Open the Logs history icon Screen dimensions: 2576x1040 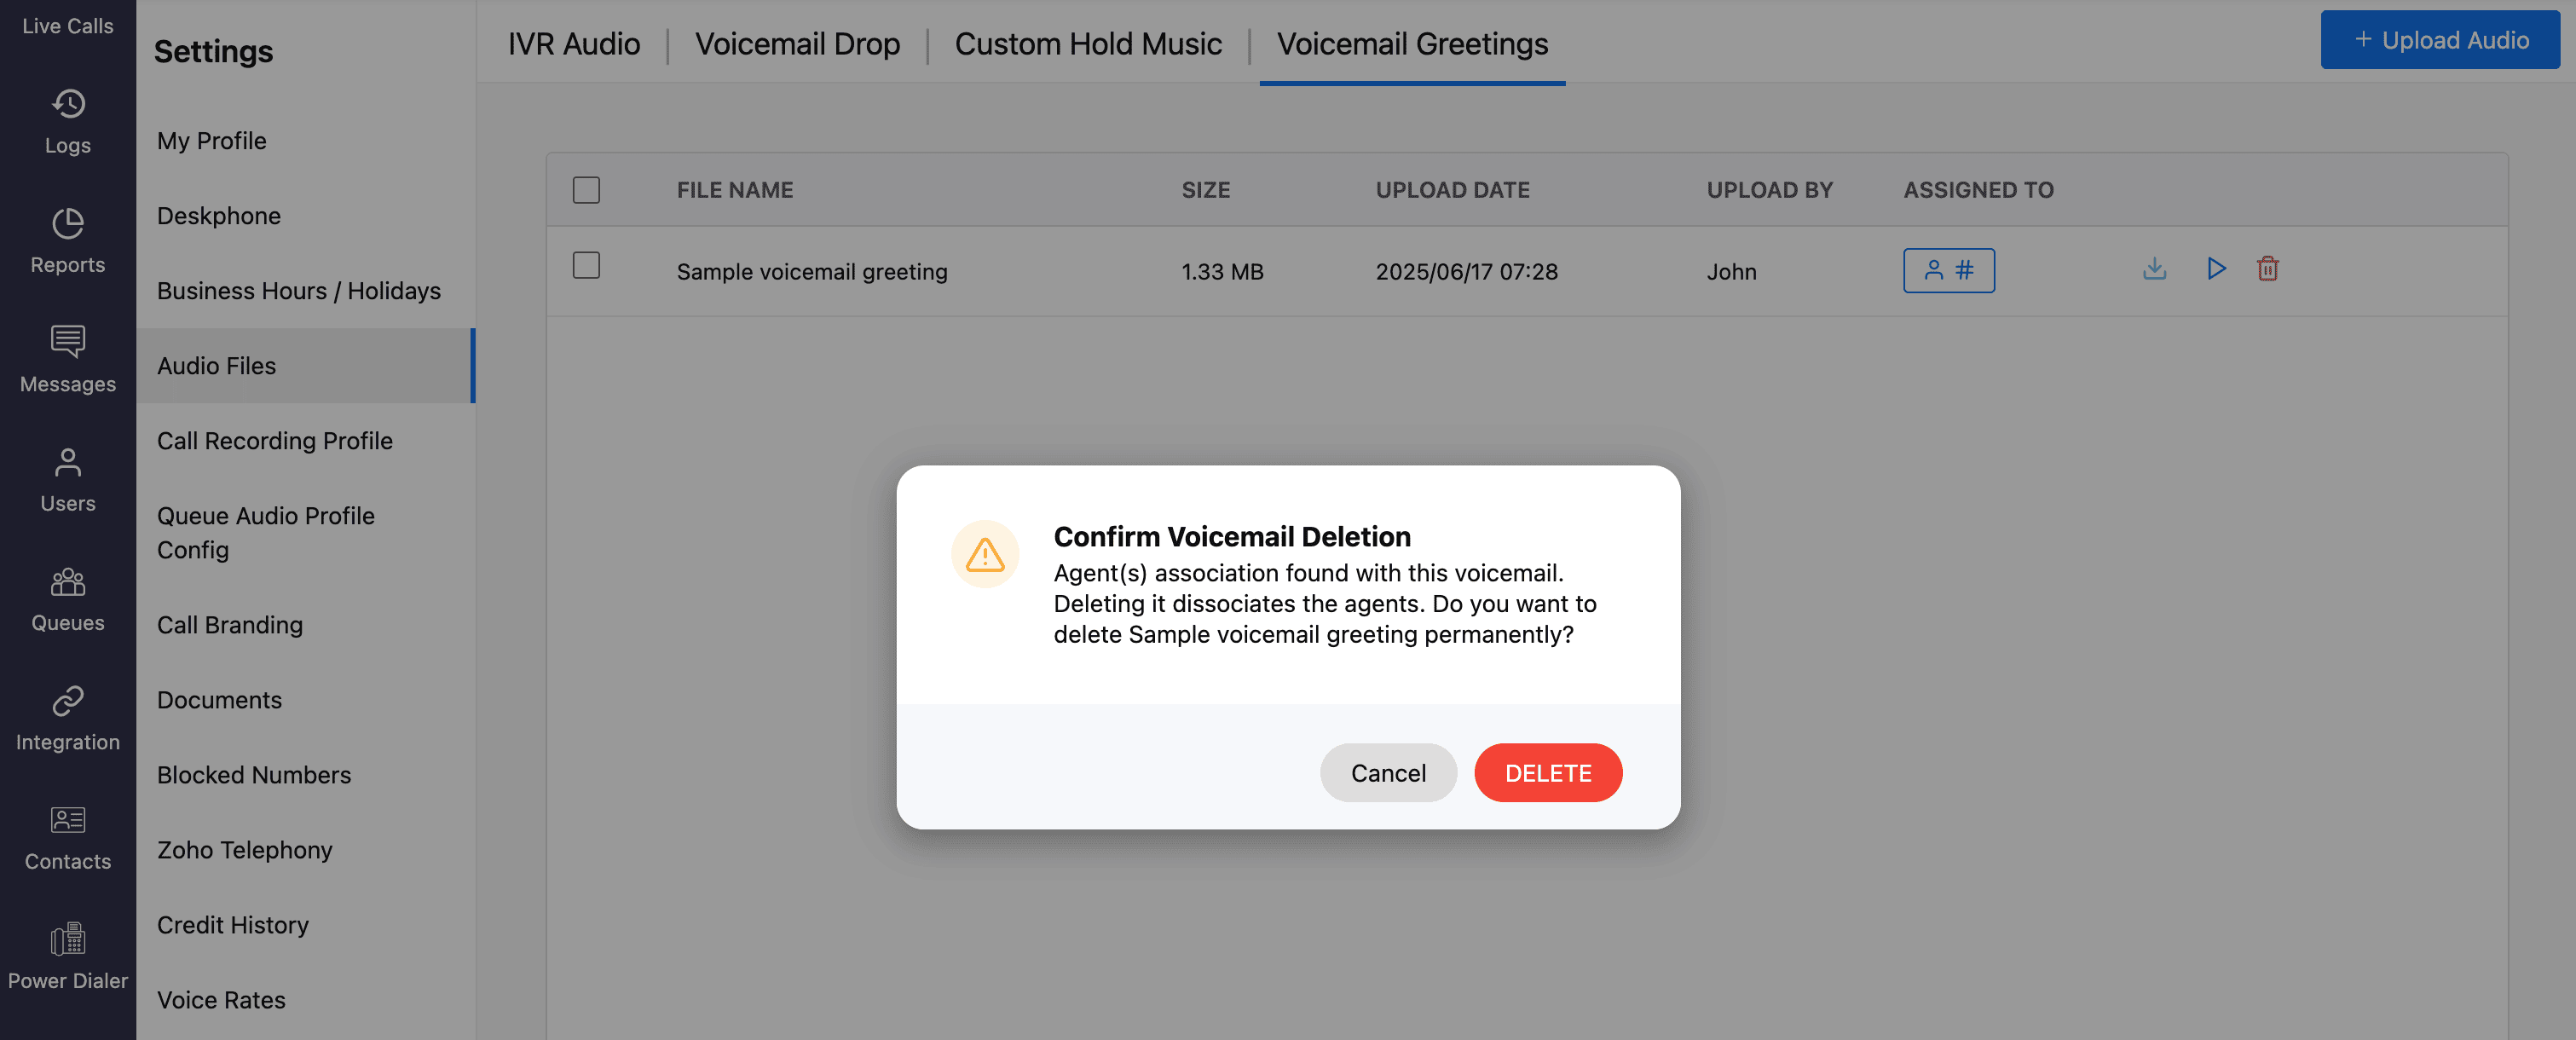(x=68, y=104)
